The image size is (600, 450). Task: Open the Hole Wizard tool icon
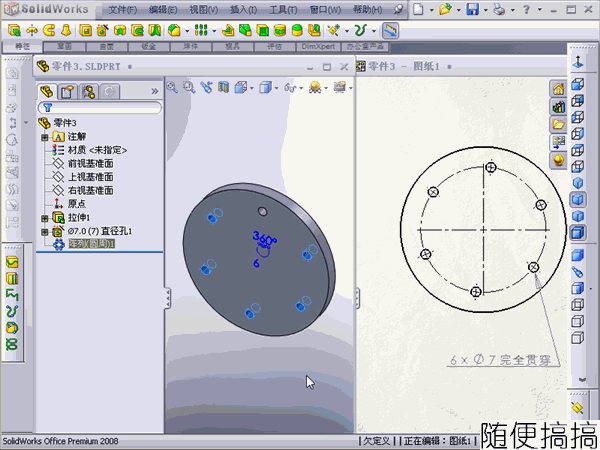pyautogui.click(x=103, y=30)
